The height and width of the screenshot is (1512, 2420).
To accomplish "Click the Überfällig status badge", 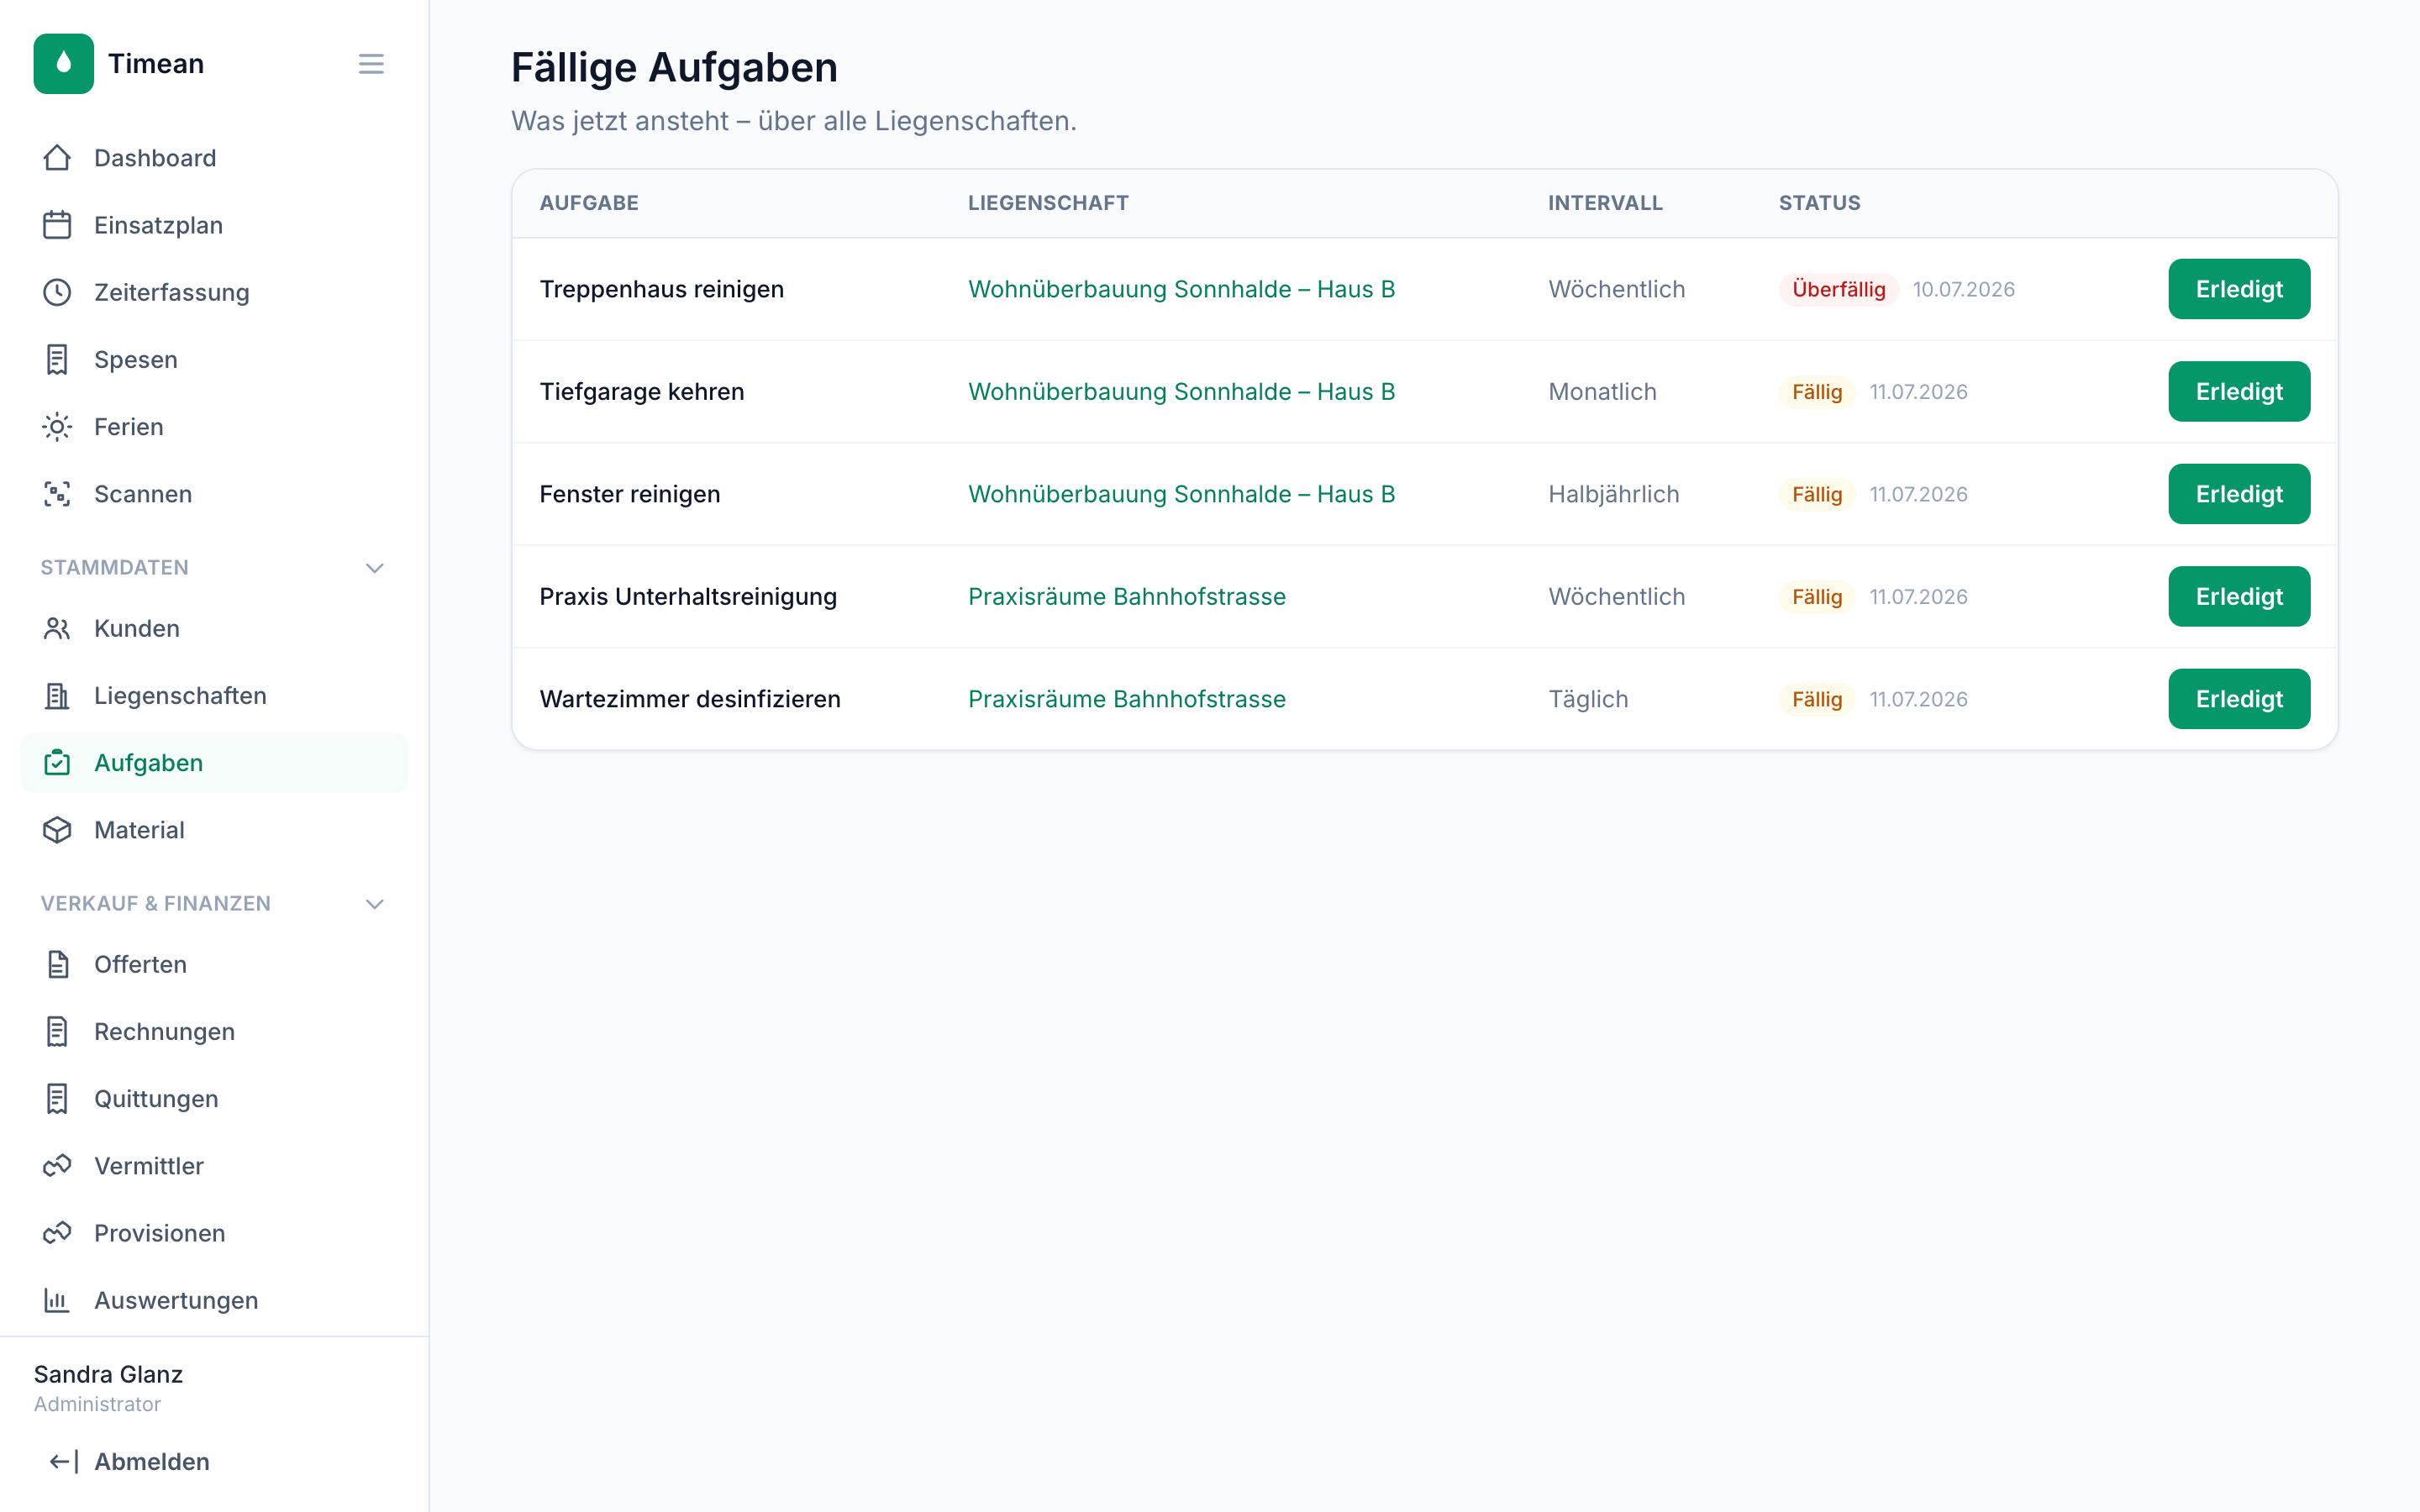I will click(1838, 289).
